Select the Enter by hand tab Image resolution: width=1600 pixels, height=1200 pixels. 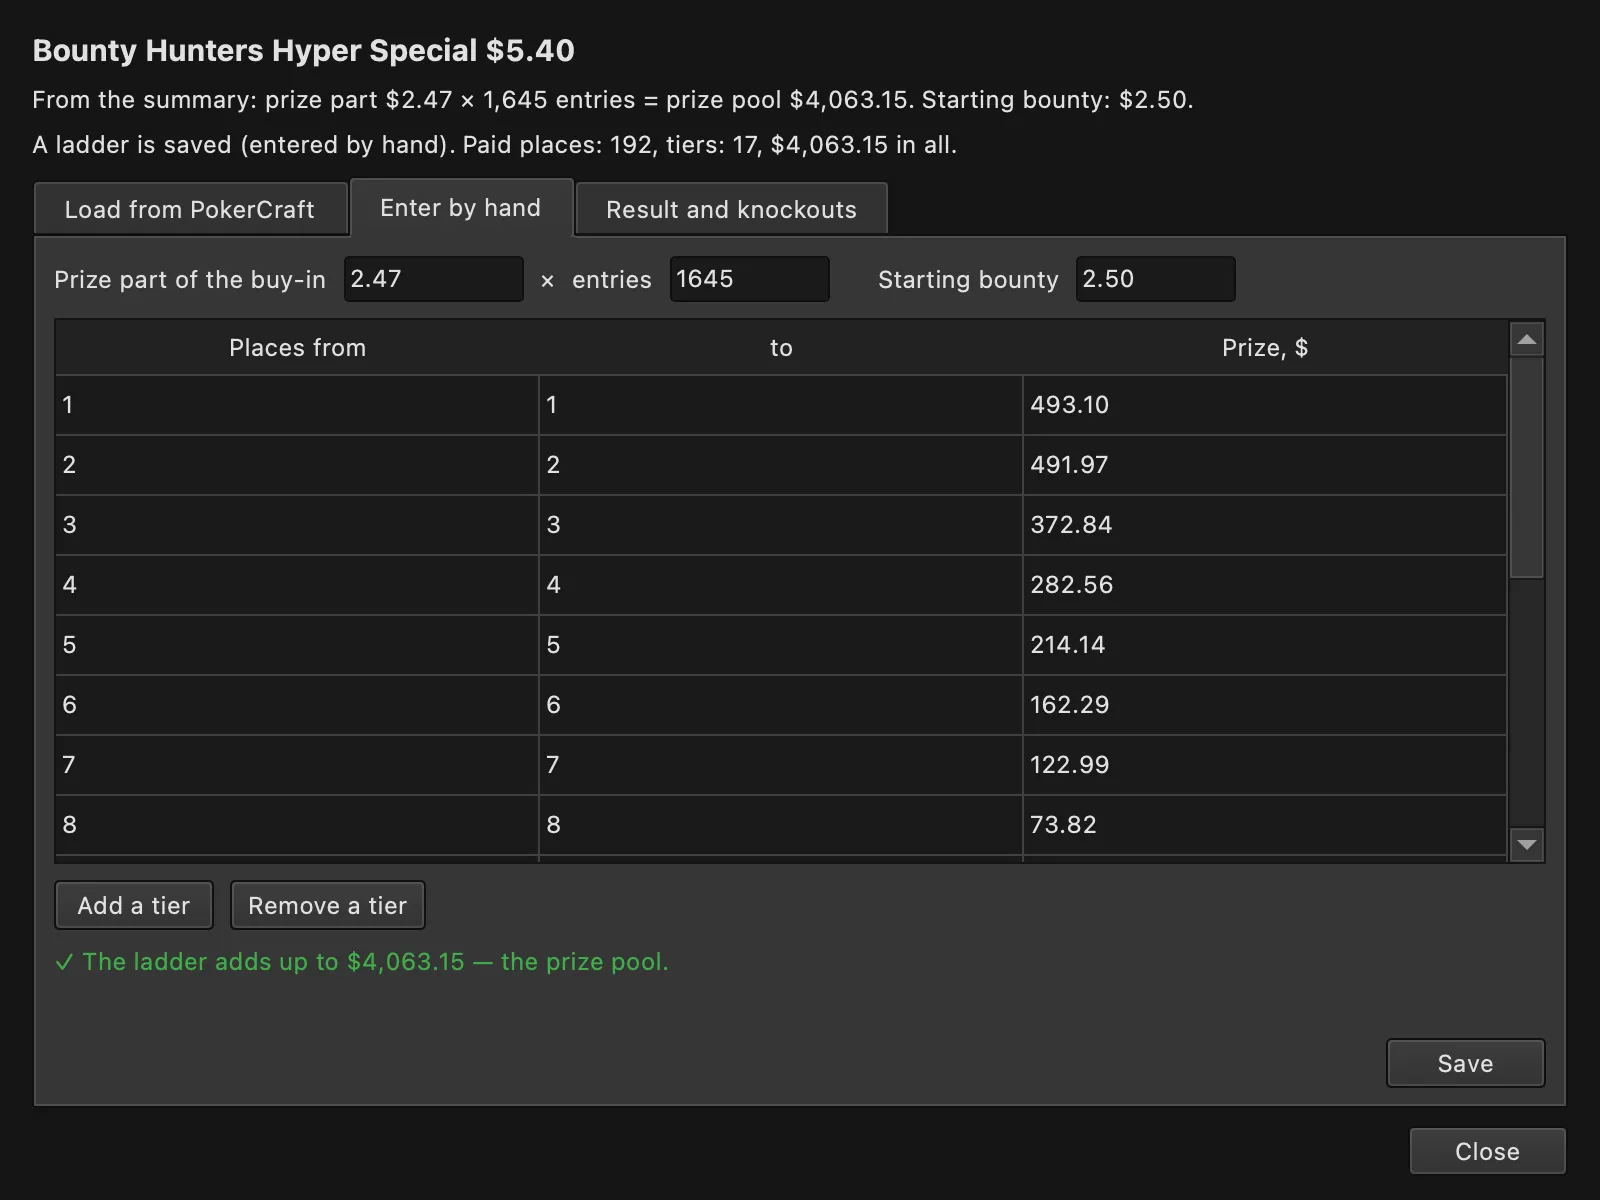(x=461, y=207)
